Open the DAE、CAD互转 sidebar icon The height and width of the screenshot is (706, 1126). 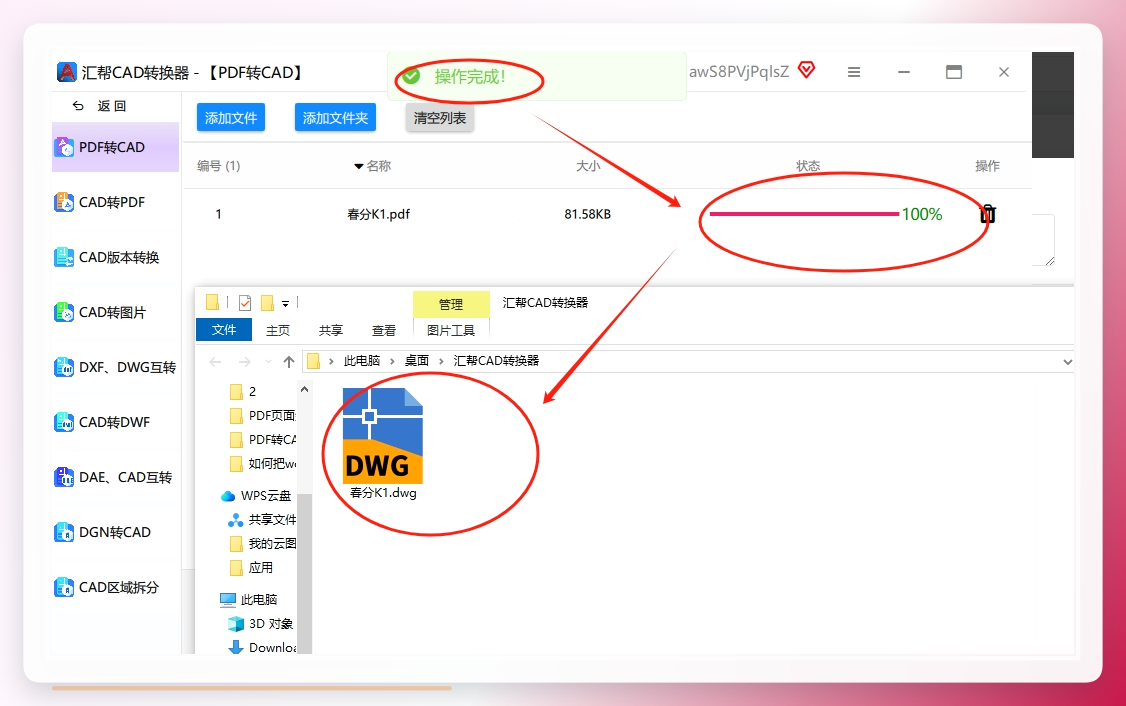click(64, 477)
